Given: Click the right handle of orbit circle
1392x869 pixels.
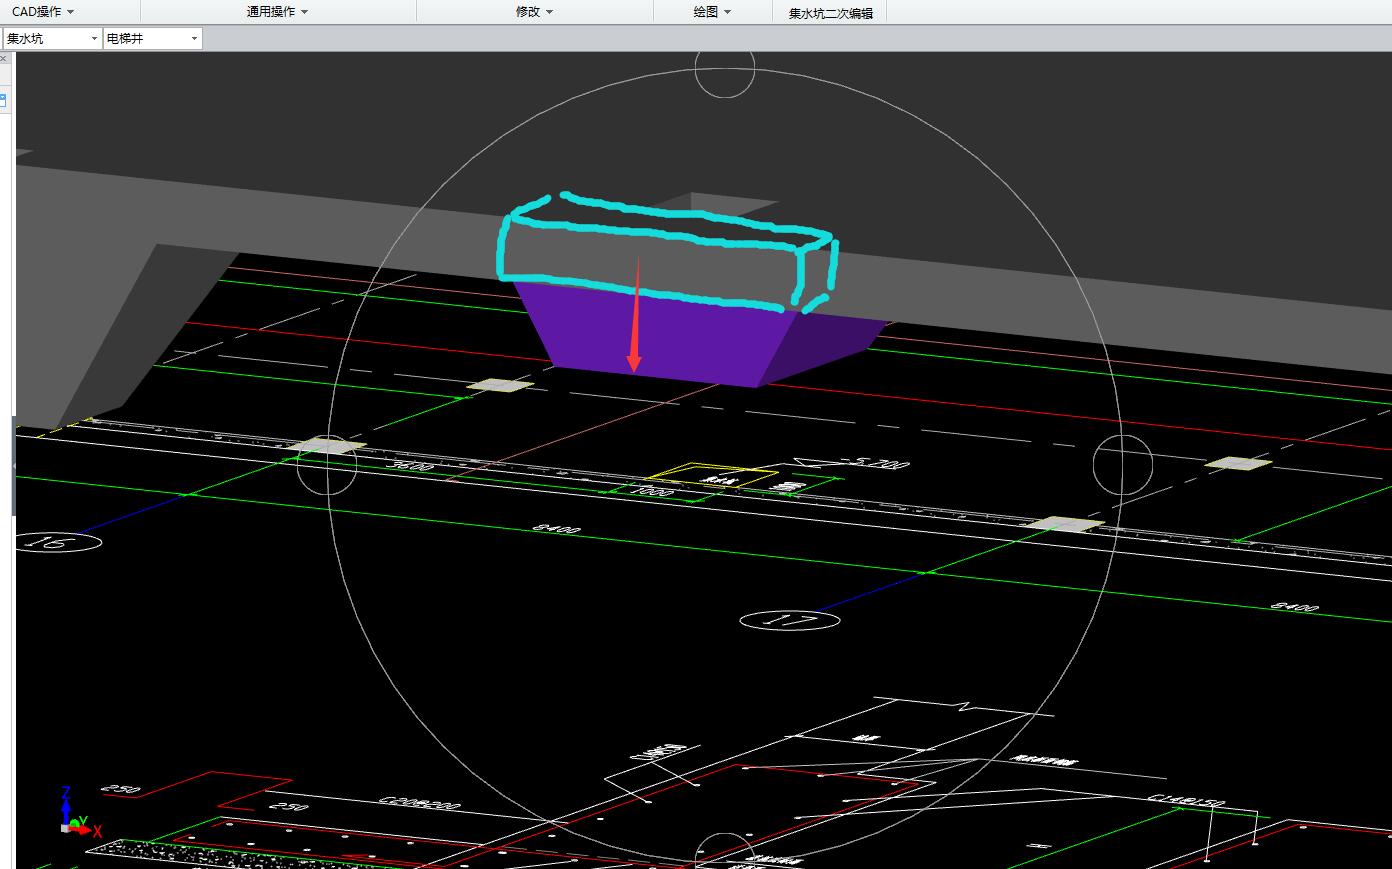Looking at the screenshot, I should tap(1123, 464).
